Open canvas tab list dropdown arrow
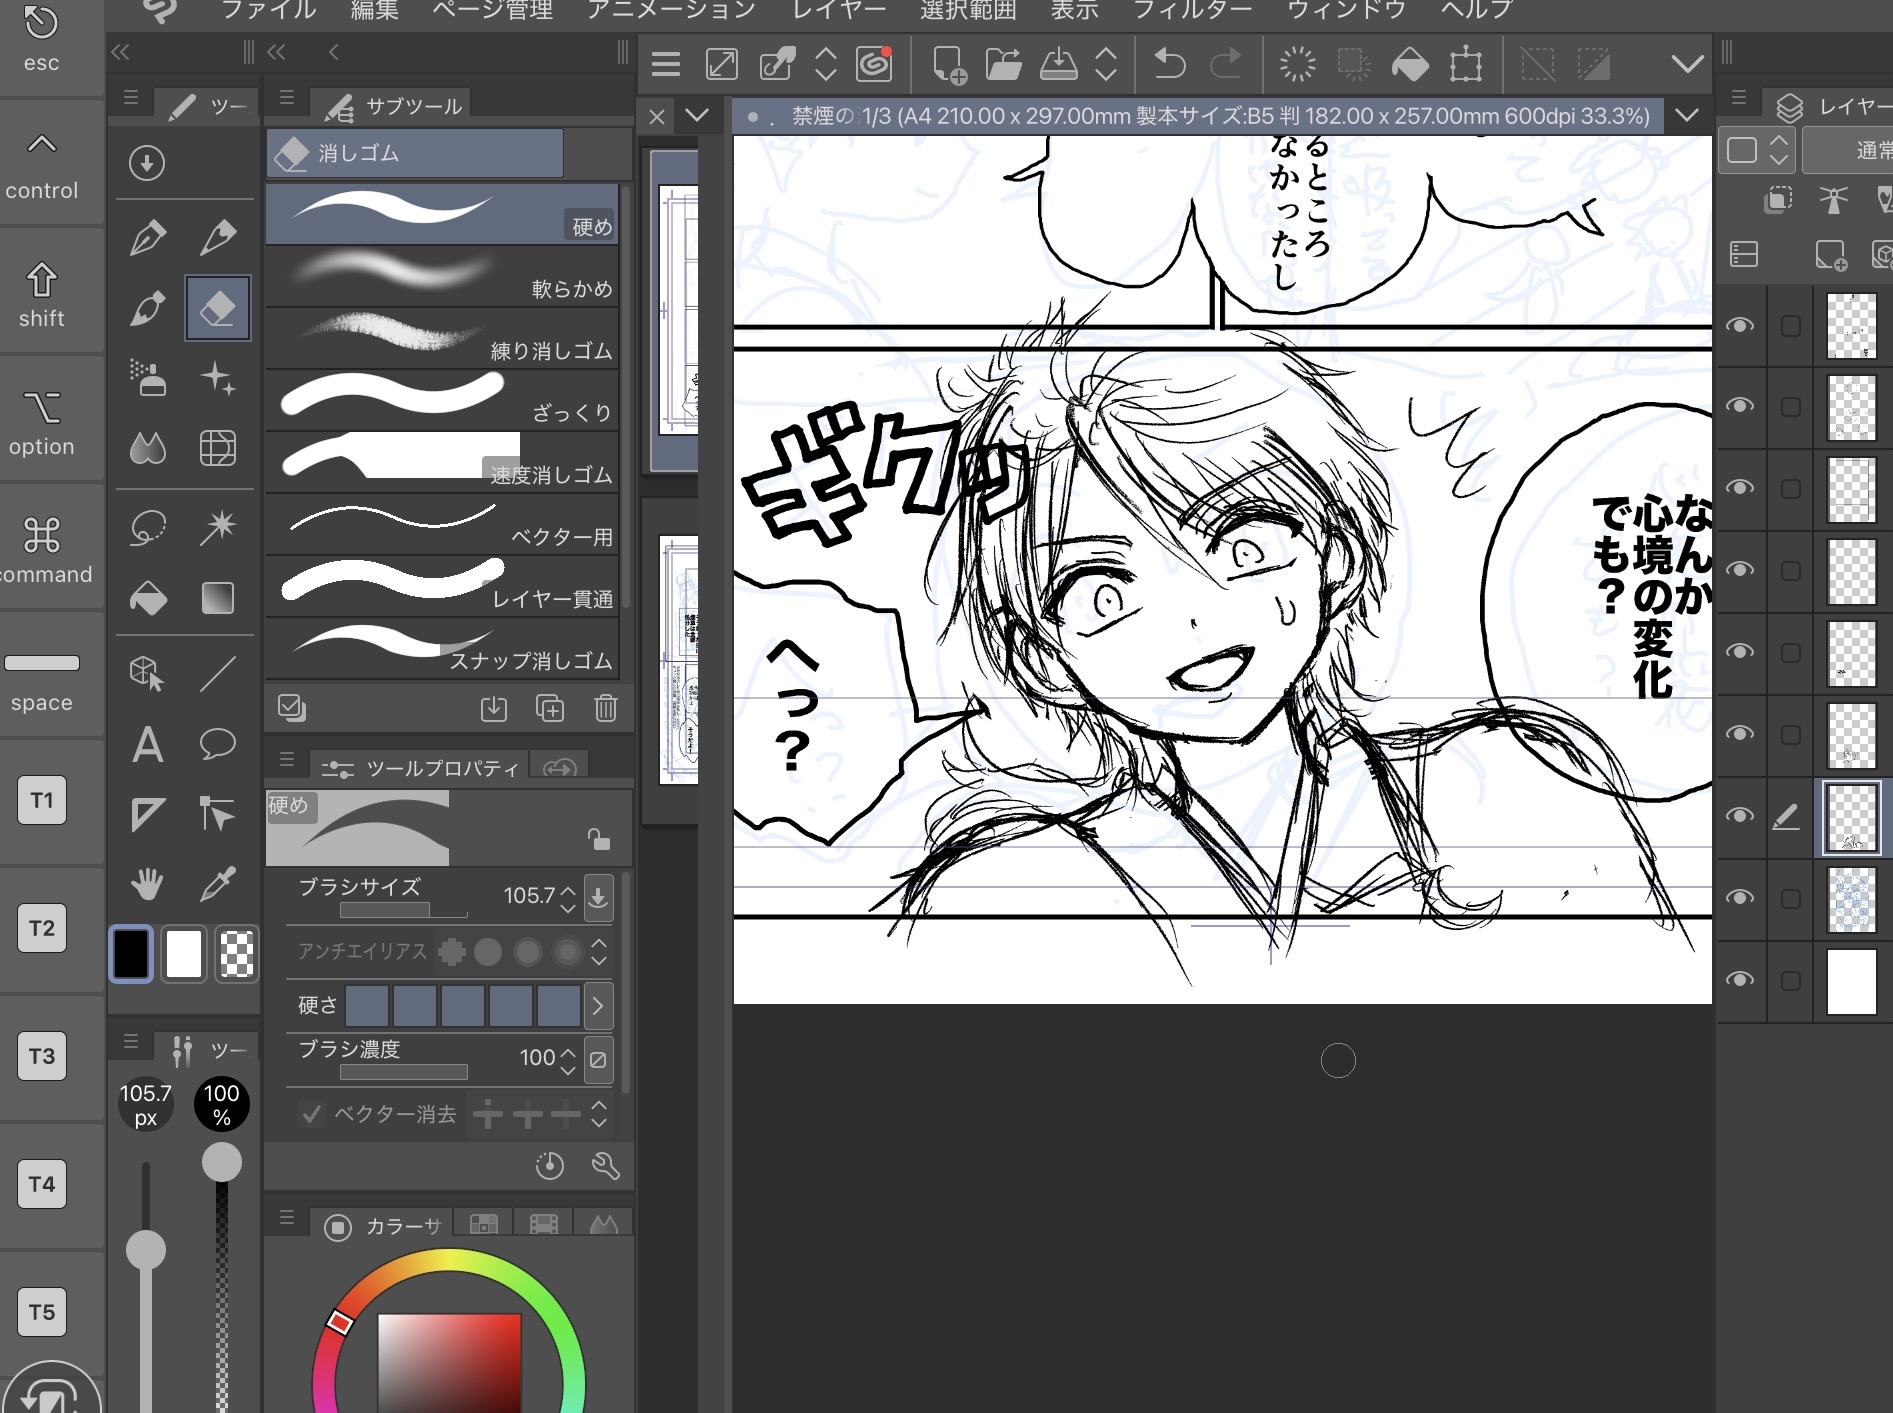The width and height of the screenshot is (1893, 1413). (x=1687, y=115)
